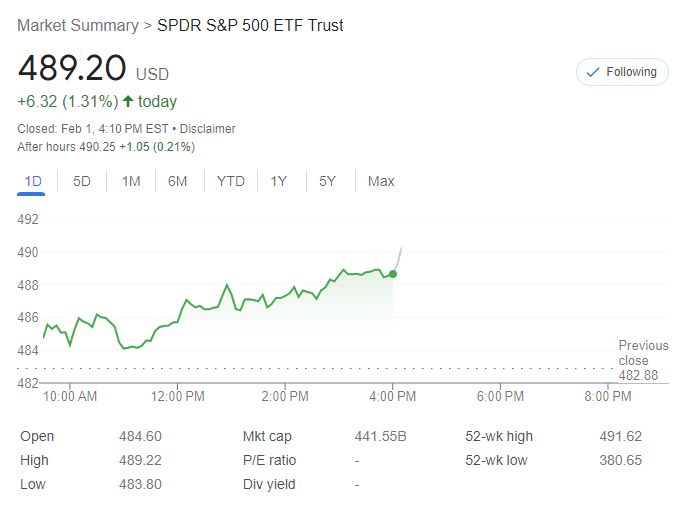Click the SPDR S&P 500 ETF Trust title
This screenshot has width=685, height=505.
(x=250, y=25)
